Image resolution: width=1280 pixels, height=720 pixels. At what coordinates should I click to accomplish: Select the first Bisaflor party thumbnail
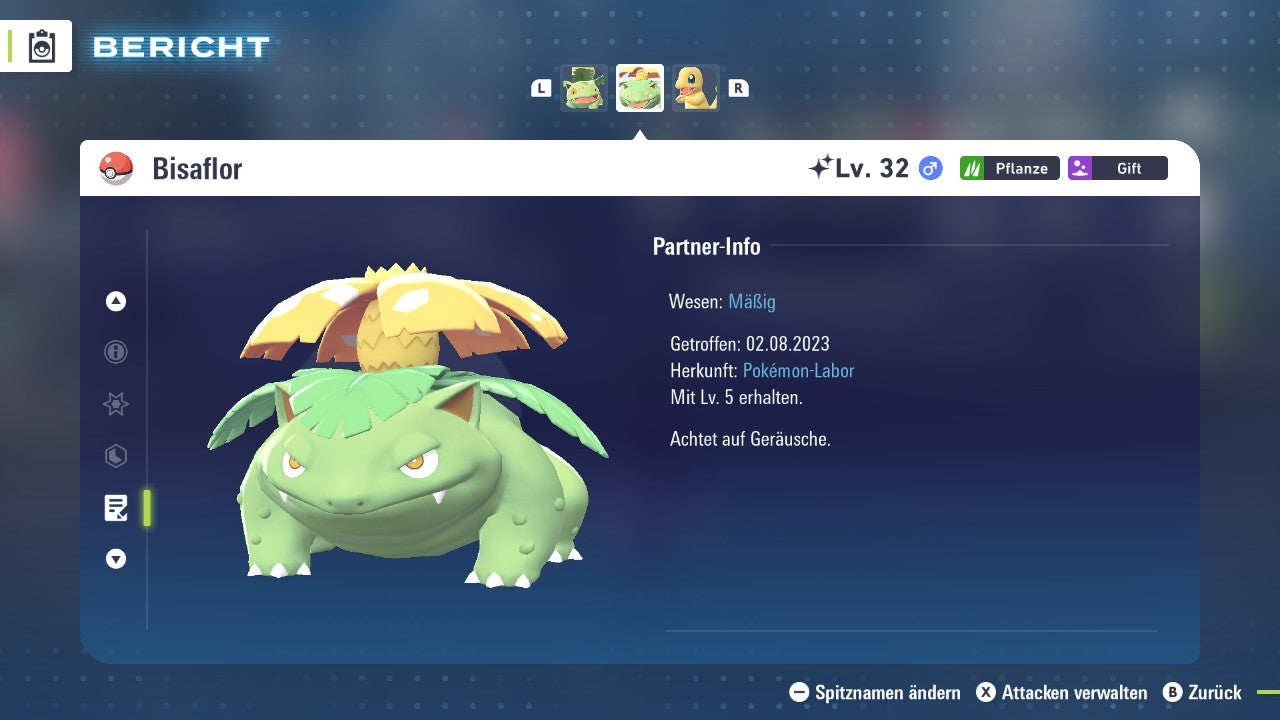click(584, 88)
